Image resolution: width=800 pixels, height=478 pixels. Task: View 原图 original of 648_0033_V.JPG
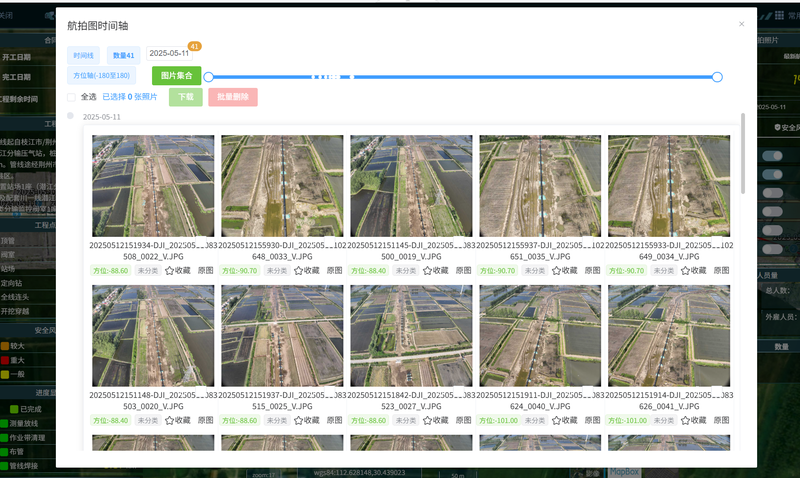coord(335,270)
